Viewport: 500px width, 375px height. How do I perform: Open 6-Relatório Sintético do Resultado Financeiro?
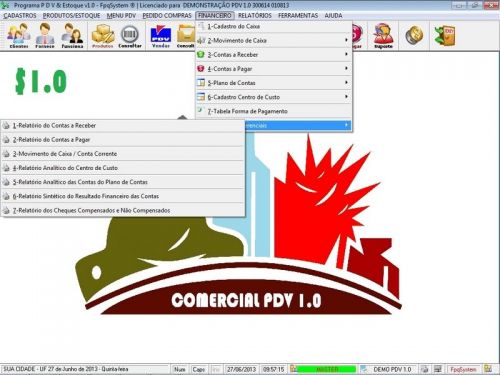pos(123,196)
